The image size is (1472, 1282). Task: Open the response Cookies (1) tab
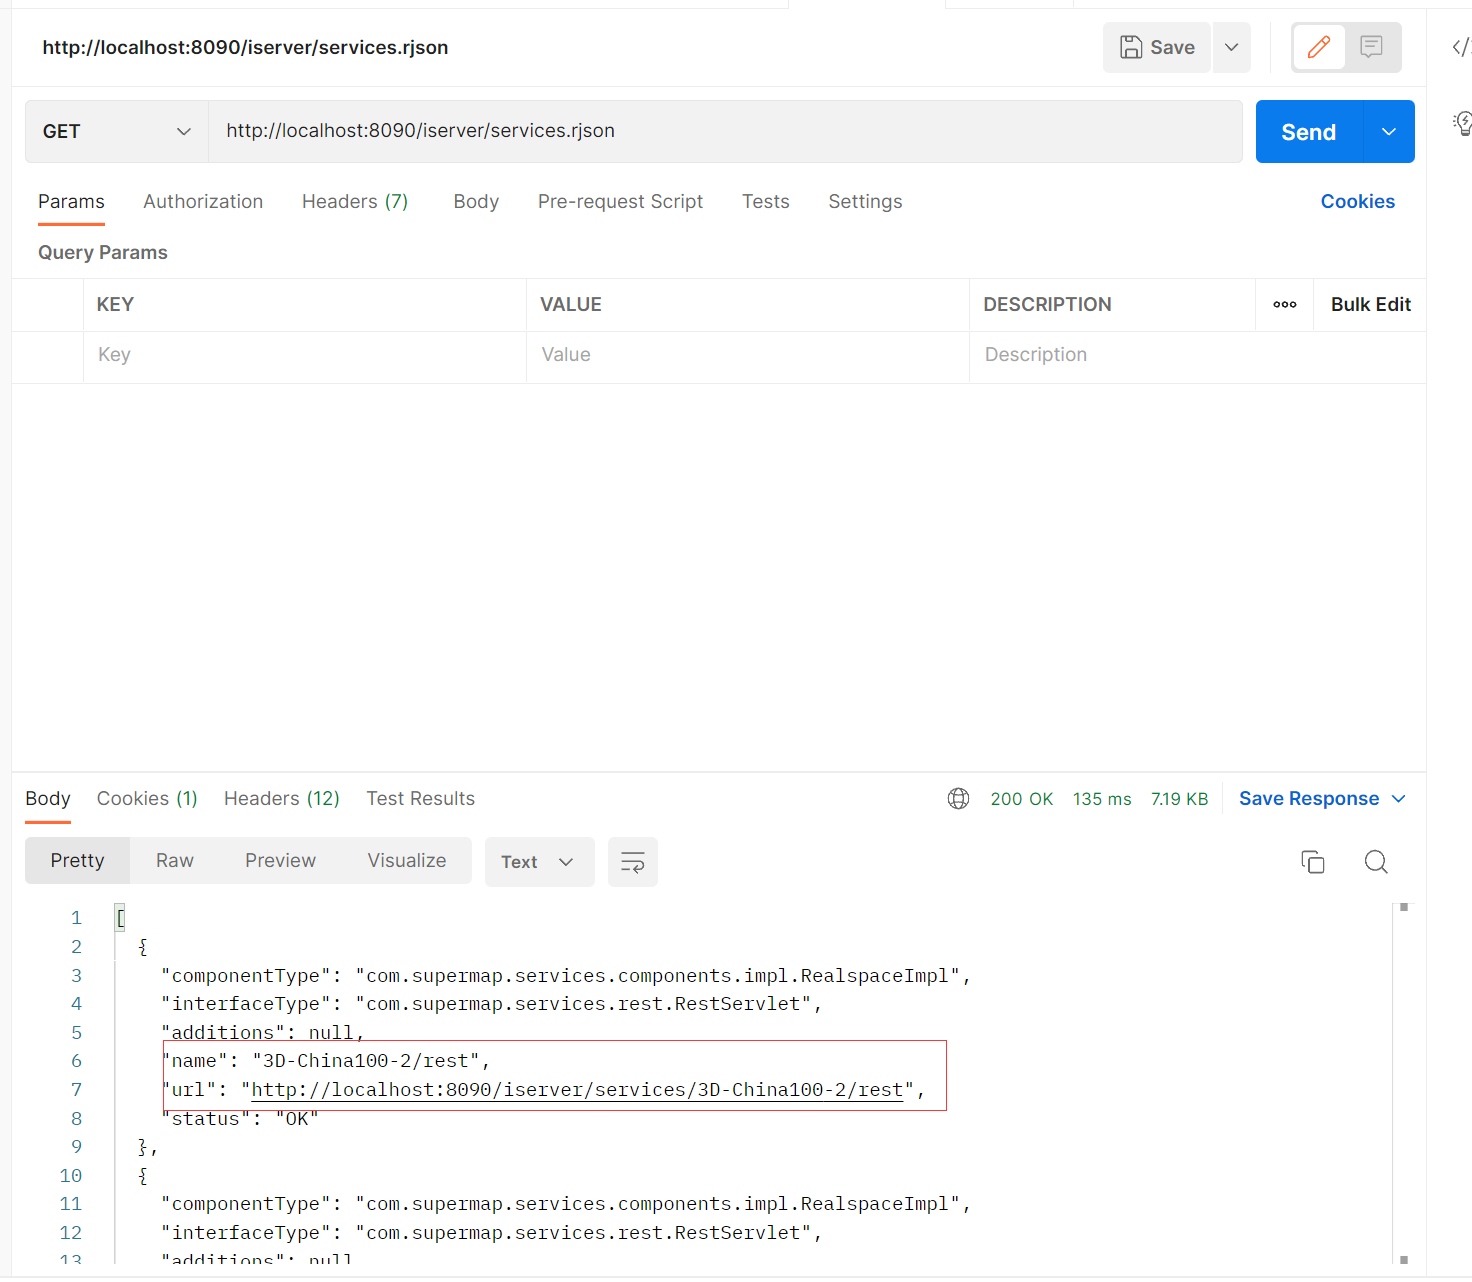tap(147, 799)
